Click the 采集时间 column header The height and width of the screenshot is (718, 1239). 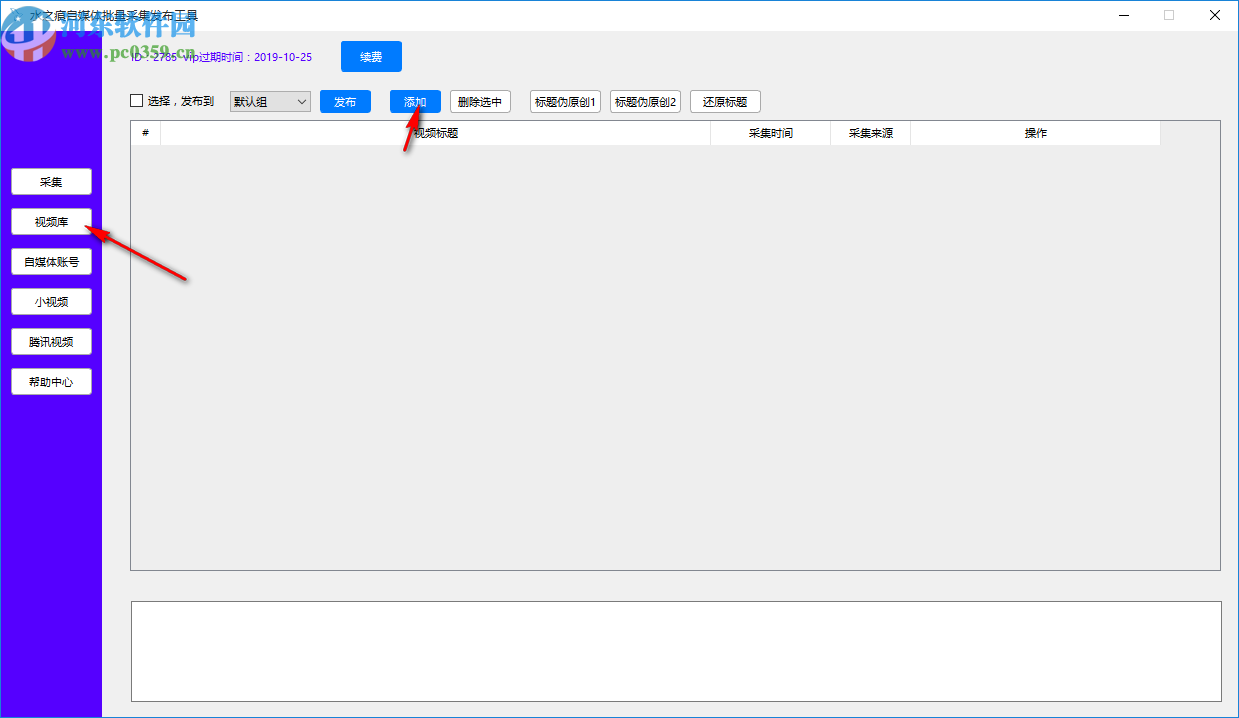point(770,133)
